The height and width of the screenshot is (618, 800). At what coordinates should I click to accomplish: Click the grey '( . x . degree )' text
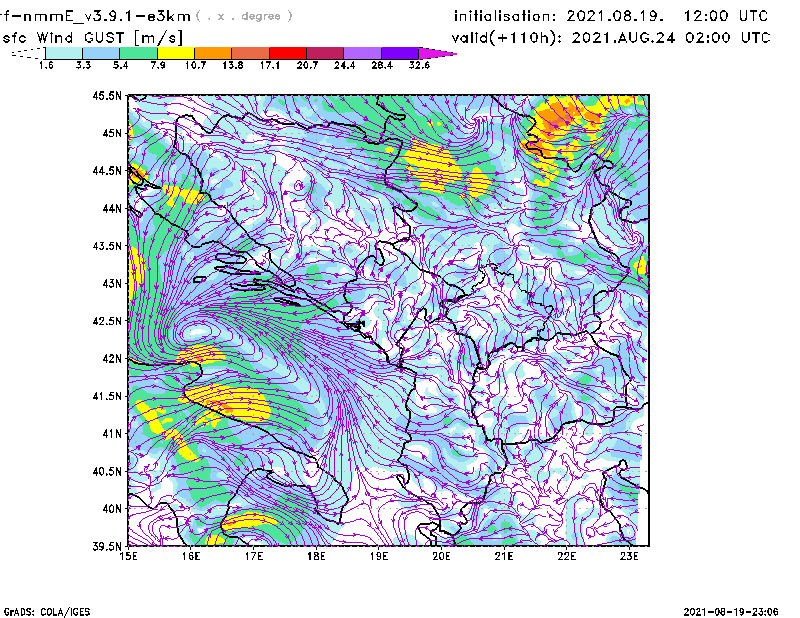(244, 16)
